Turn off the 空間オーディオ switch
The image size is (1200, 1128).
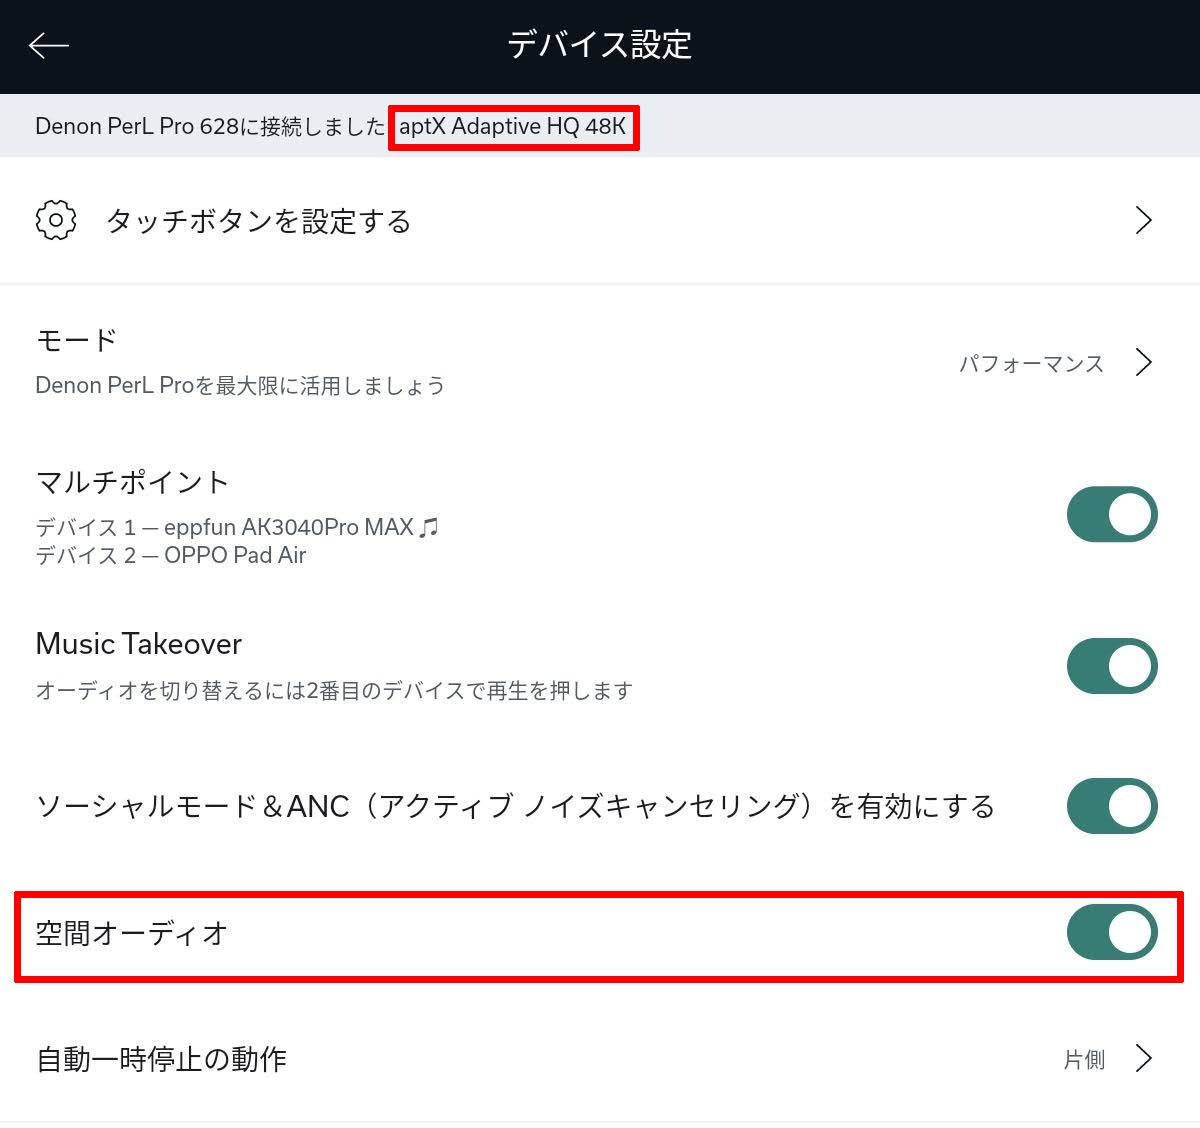[x=1112, y=932]
